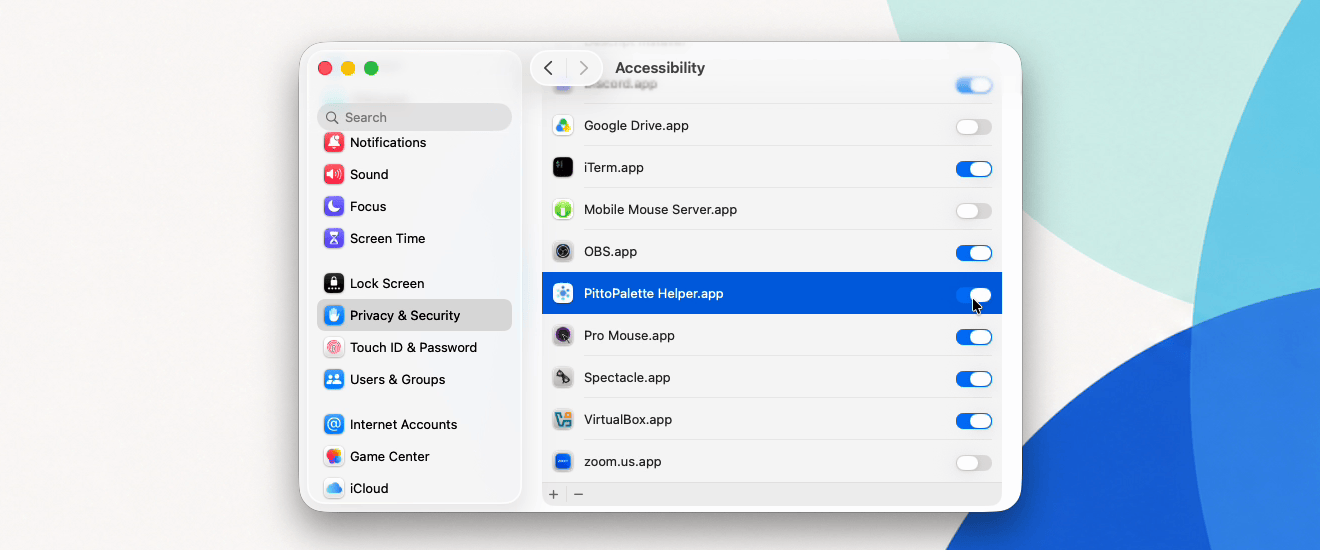Click the PittoPalette Helper.app label

pyautogui.click(x=653, y=294)
